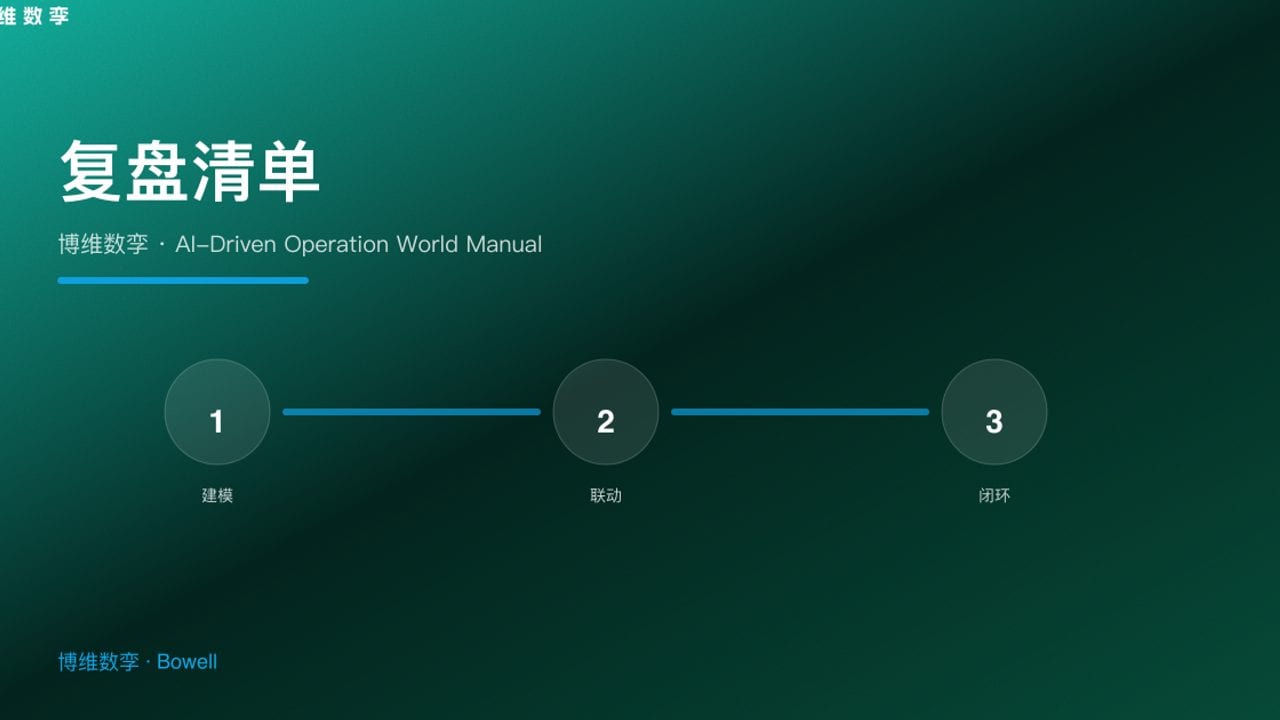Viewport: 1280px width, 720px height.
Task: Expand details under the 闭环 step
Action: (994, 495)
